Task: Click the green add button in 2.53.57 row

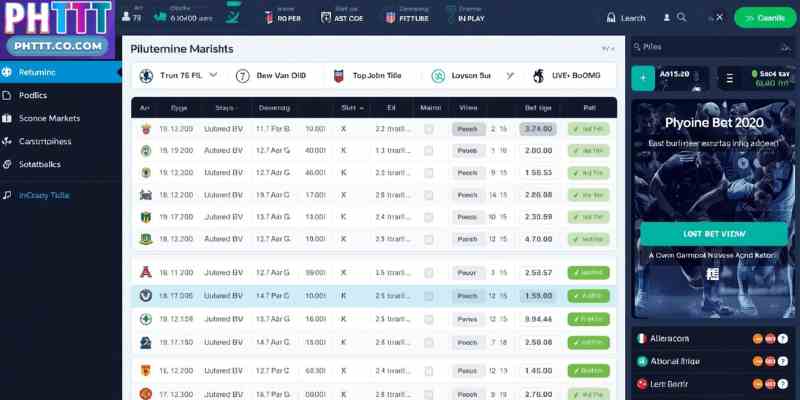Action: (x=588, y=273)
